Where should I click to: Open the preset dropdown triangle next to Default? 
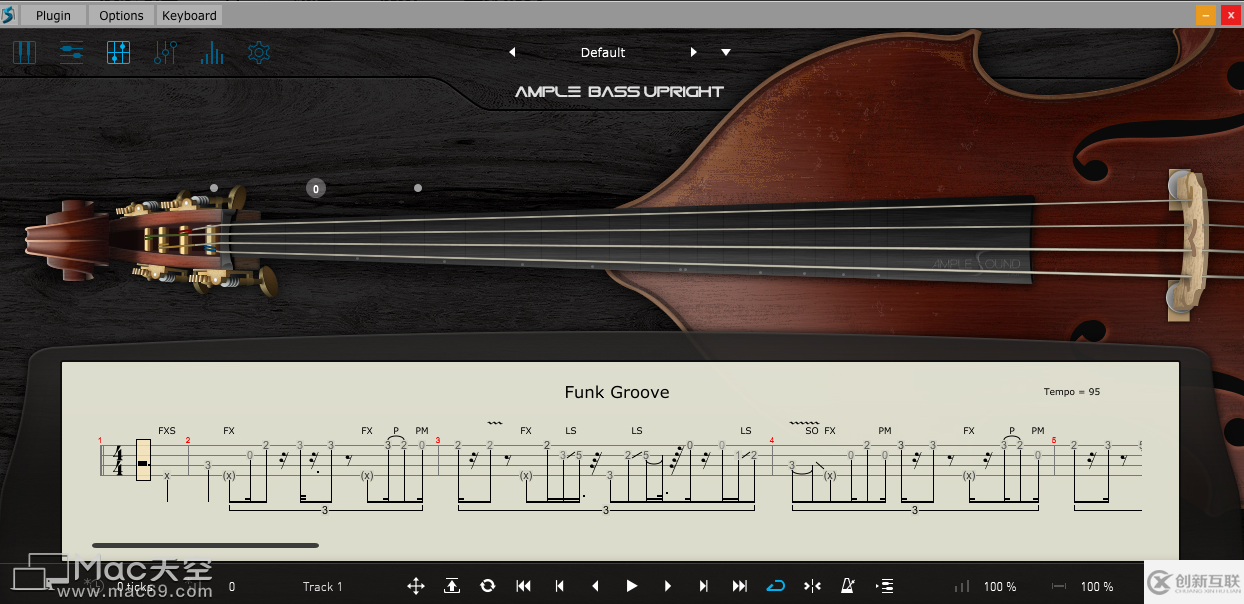[x=725, y=52]
